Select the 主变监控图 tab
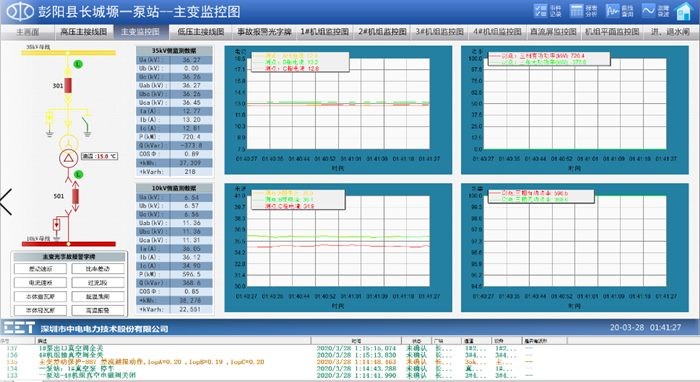The image size is (700, 382). tap(140, 32)
